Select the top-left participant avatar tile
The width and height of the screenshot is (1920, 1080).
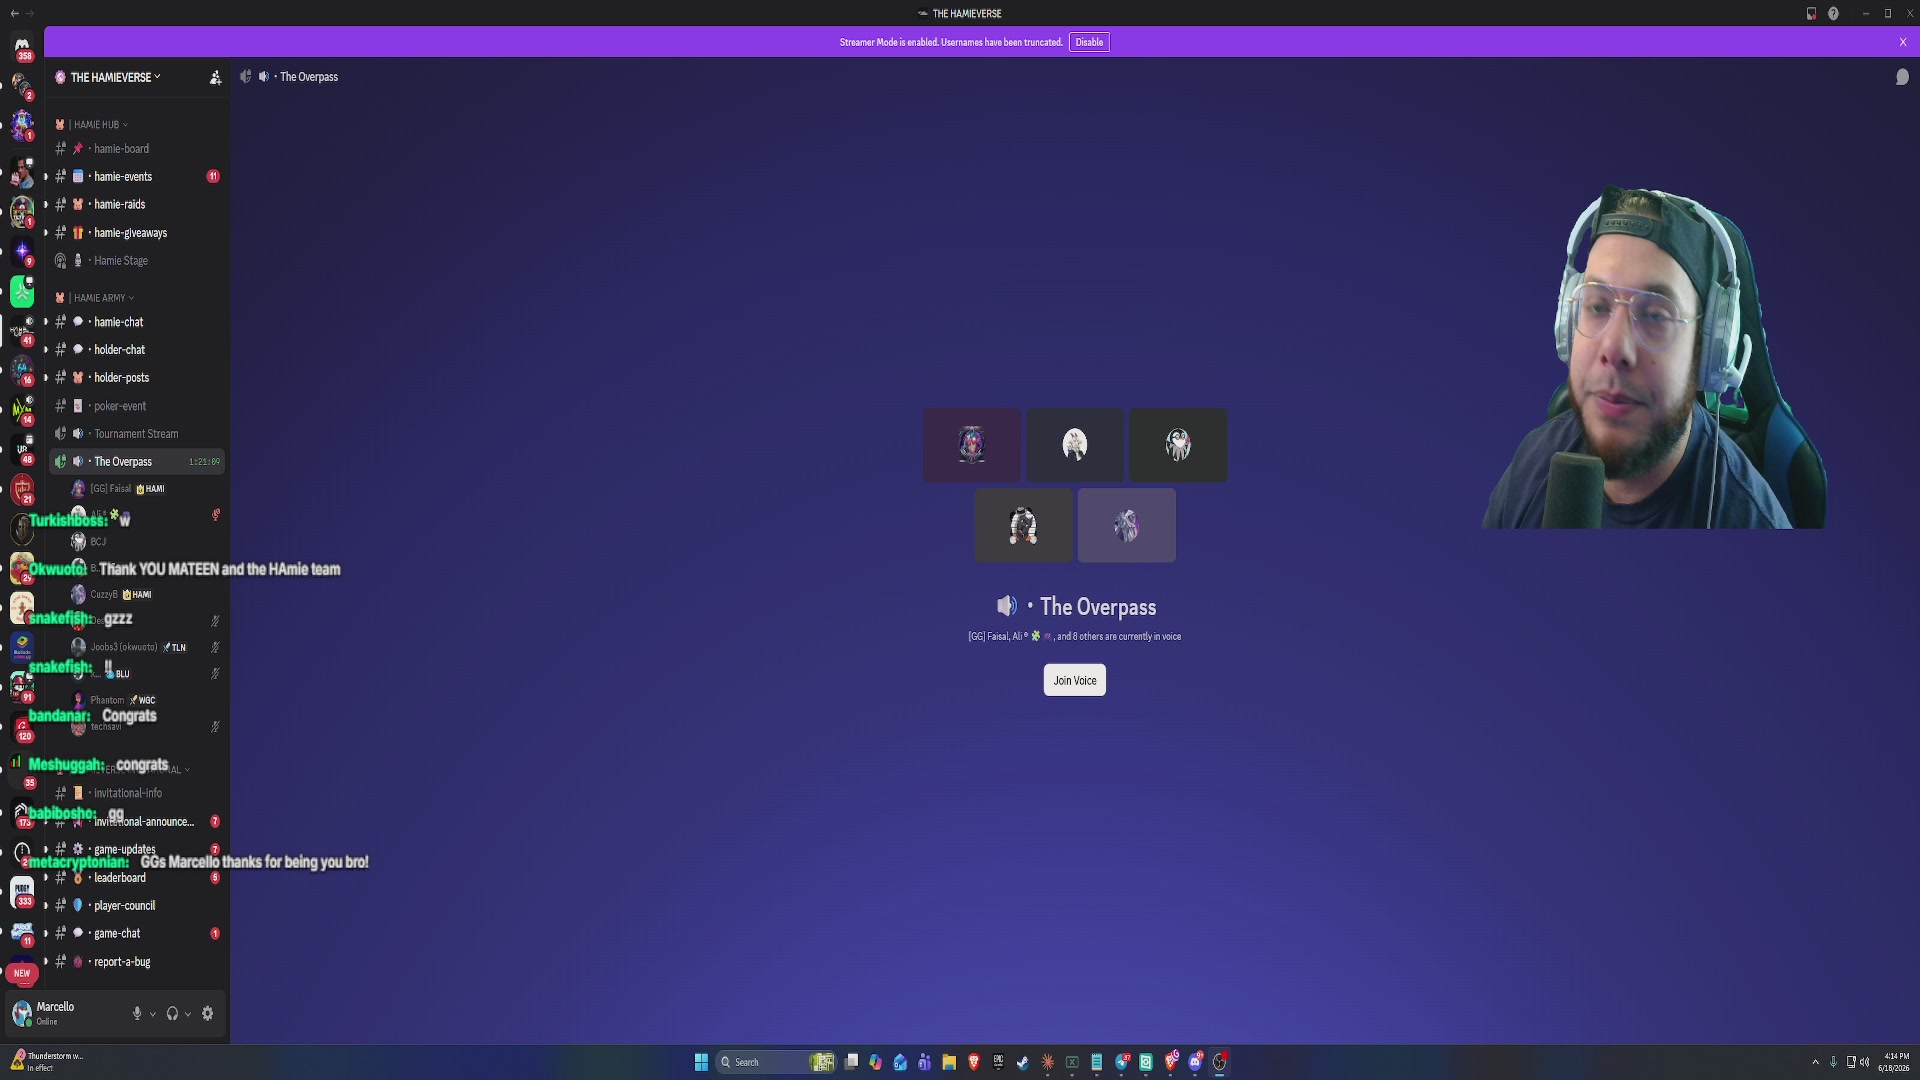pyautogui.click(x=972, y=445)
